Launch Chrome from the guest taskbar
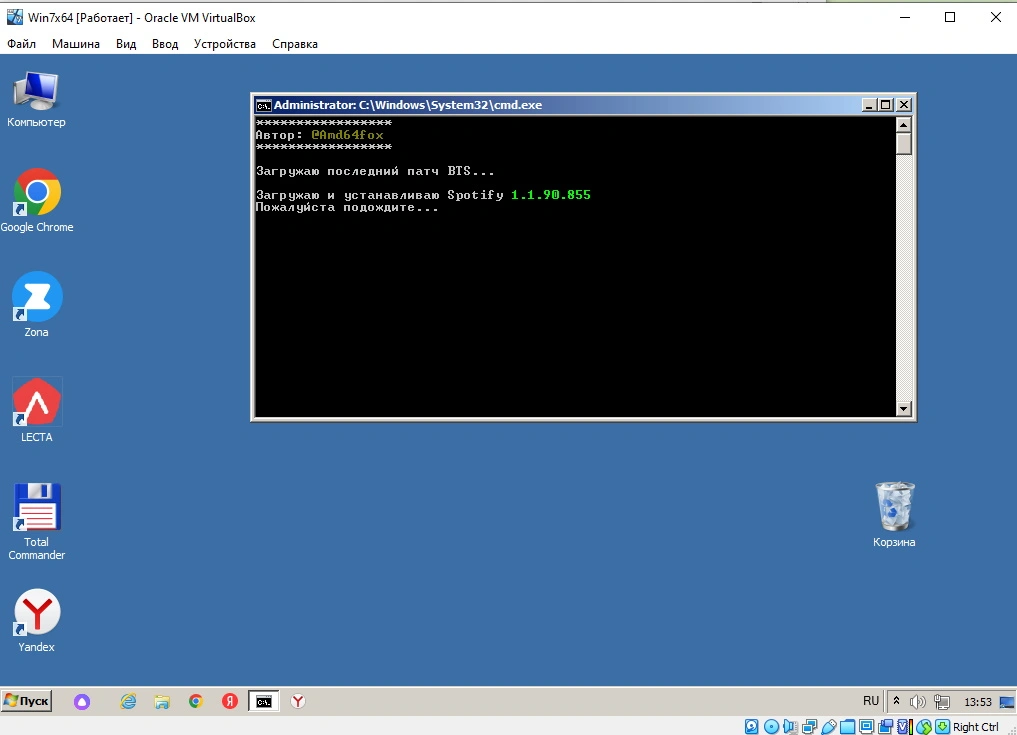The height and width of the screenshot is (735, 1017). pyautogui.click(x=196, y=701)
